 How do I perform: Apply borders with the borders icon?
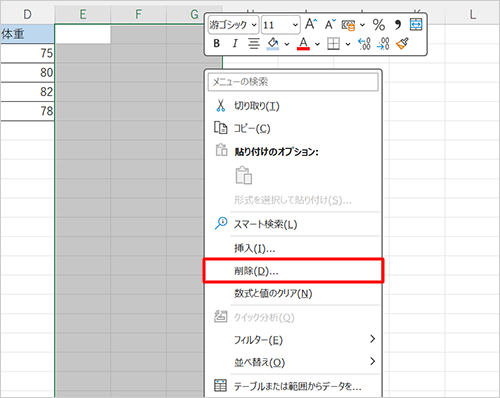coord(333,43)
